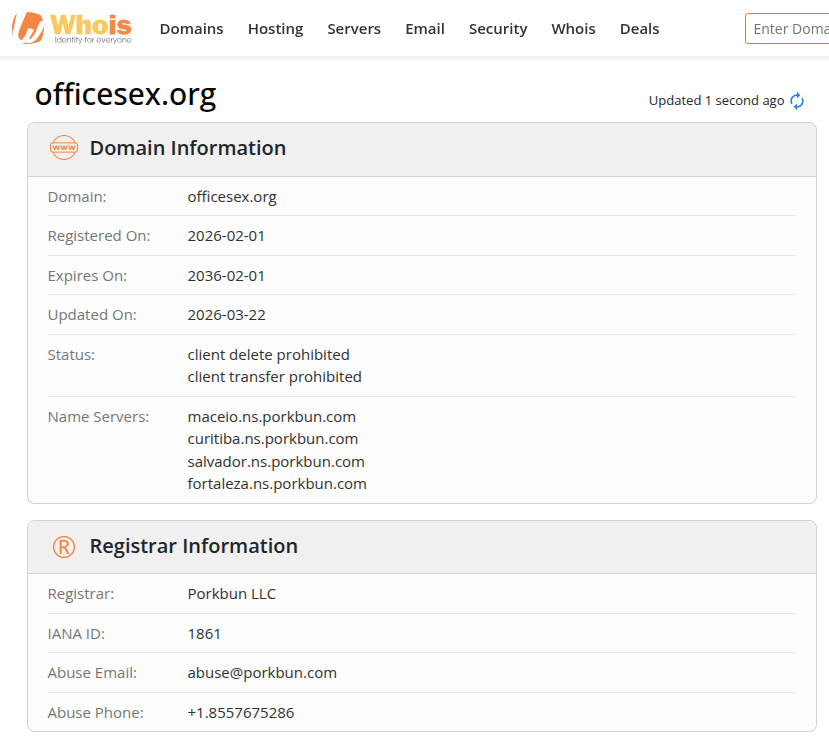Click the registered trademark icon in Registrar Information

click(63, 547)
